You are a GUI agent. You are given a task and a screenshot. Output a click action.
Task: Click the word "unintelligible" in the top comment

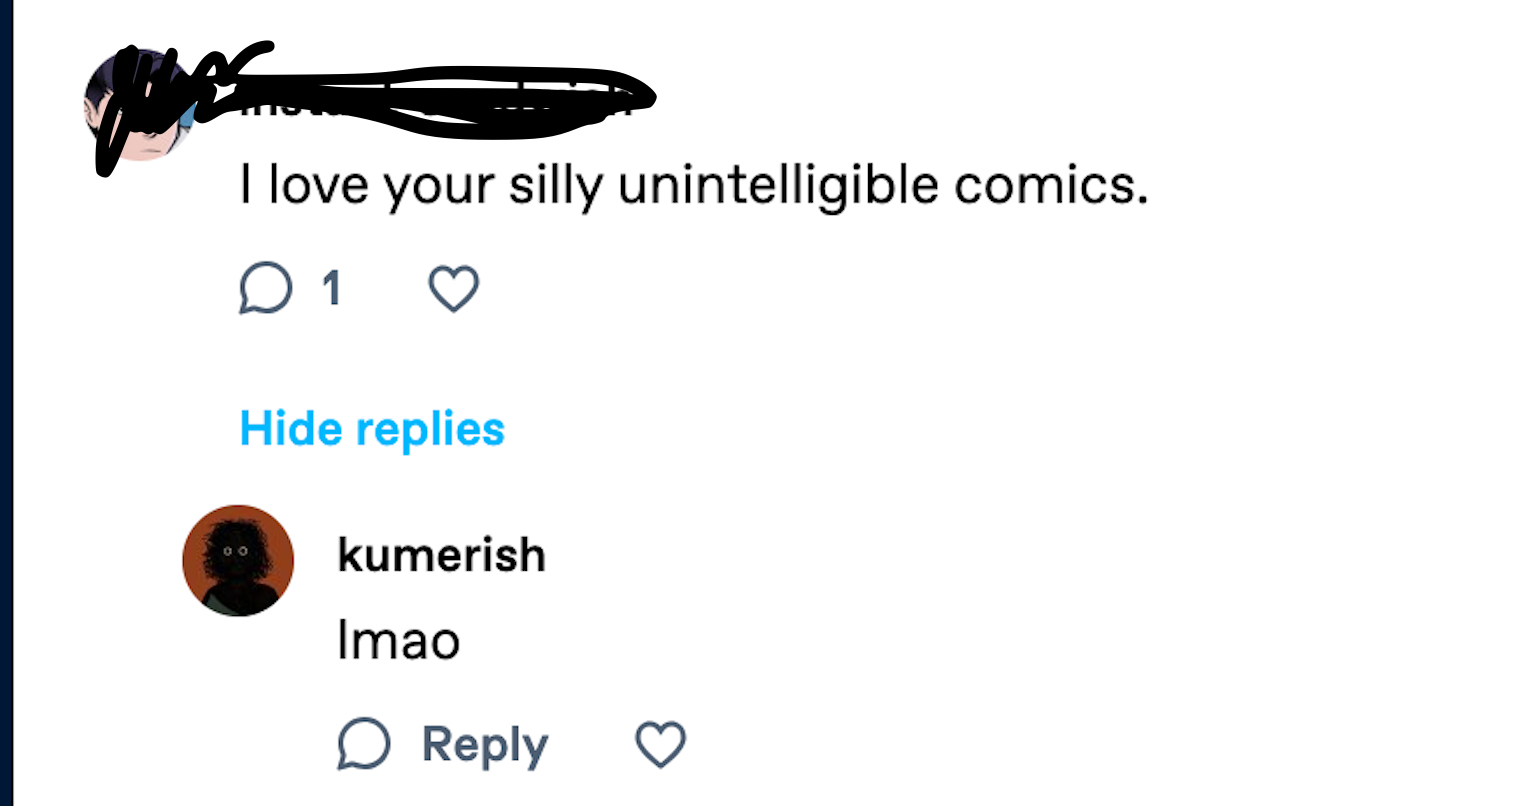coord(778,186)
